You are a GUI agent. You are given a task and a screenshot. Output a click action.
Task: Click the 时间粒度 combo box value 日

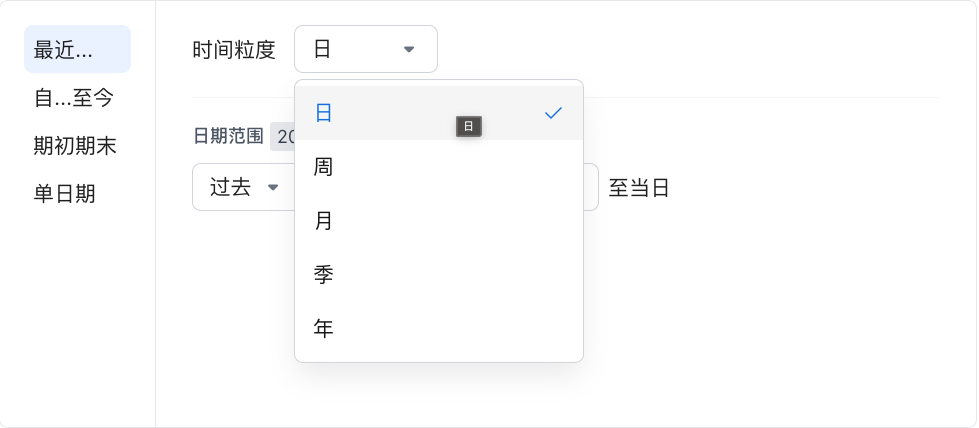click(x=323, y=49)
